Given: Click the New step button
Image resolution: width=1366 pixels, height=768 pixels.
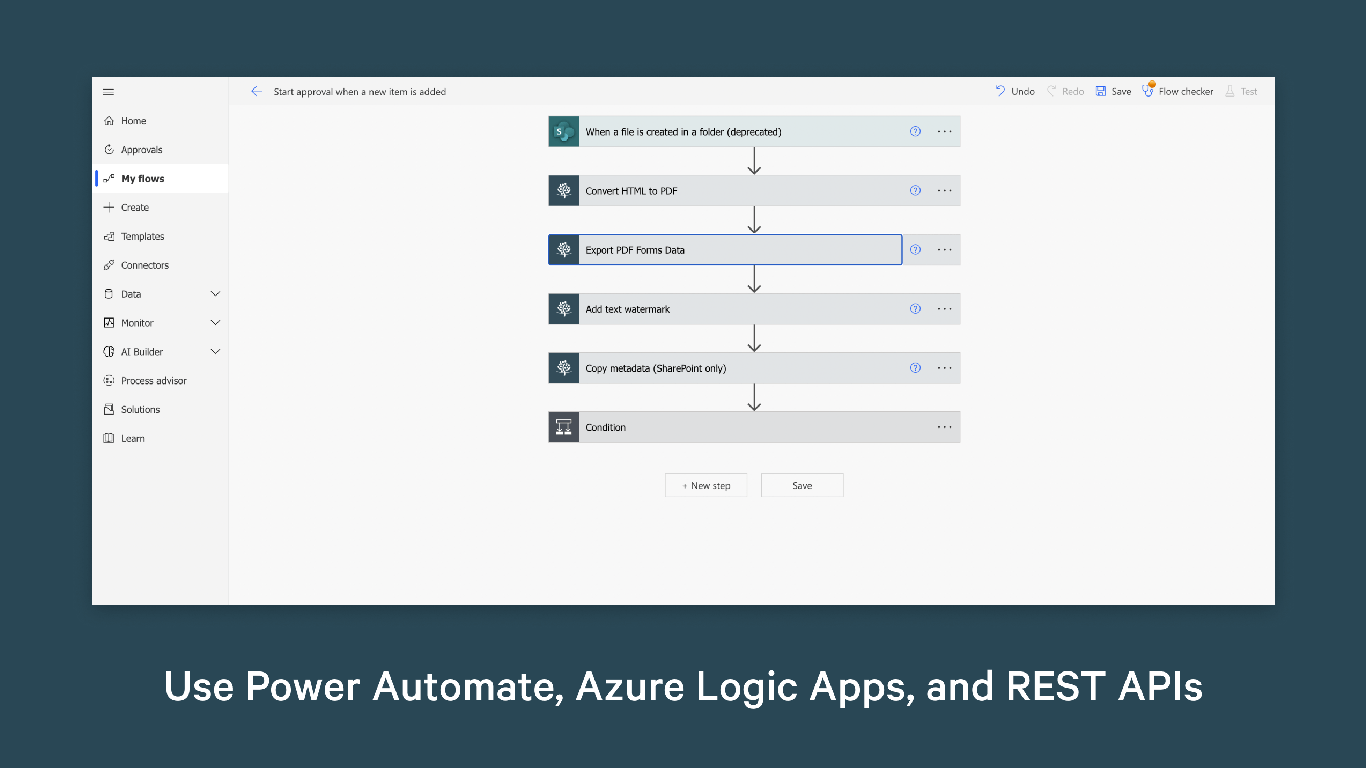Looking at the screenshot, I should (706, 485).
